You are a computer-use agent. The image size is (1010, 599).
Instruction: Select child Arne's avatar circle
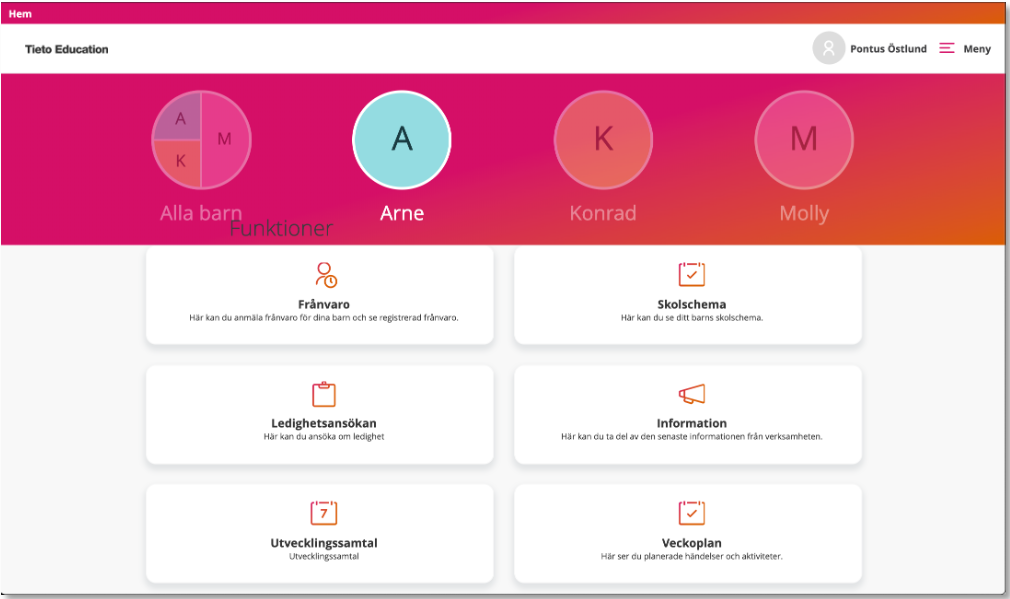point(402,140)
